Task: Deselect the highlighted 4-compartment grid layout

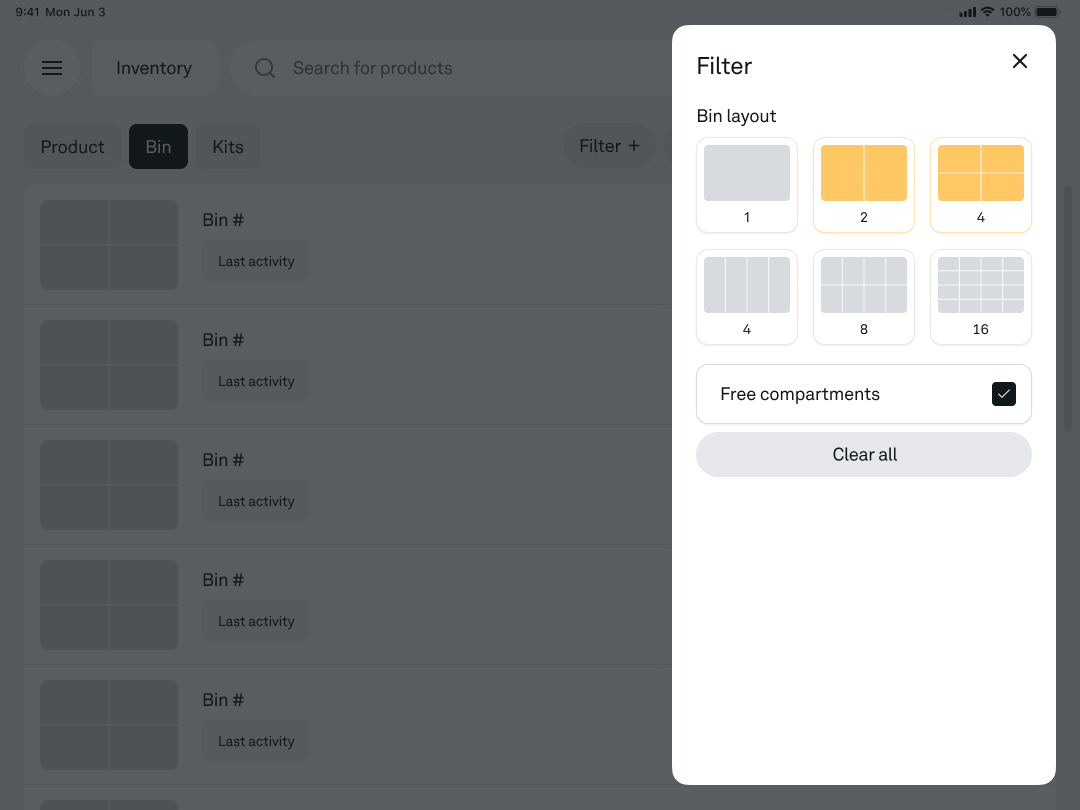Action: pos(981,185)
